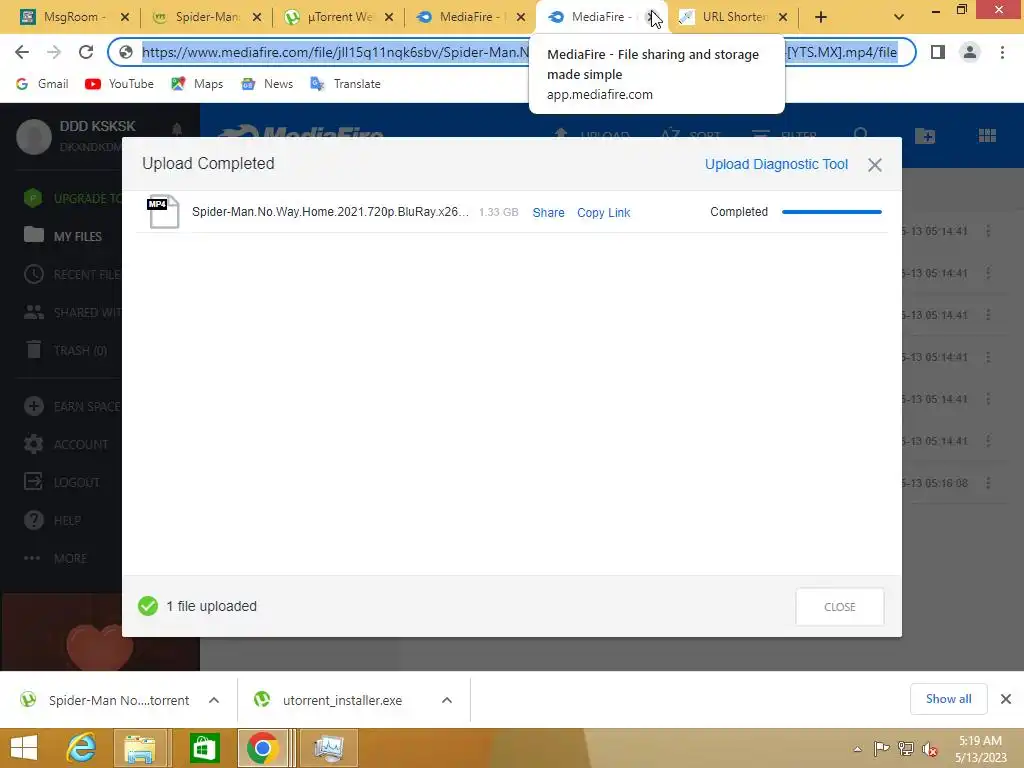This screenshot has width=1024, height=768.
Task: Open MY FILES in MediaFire sidebar
Action: [63, 236]
